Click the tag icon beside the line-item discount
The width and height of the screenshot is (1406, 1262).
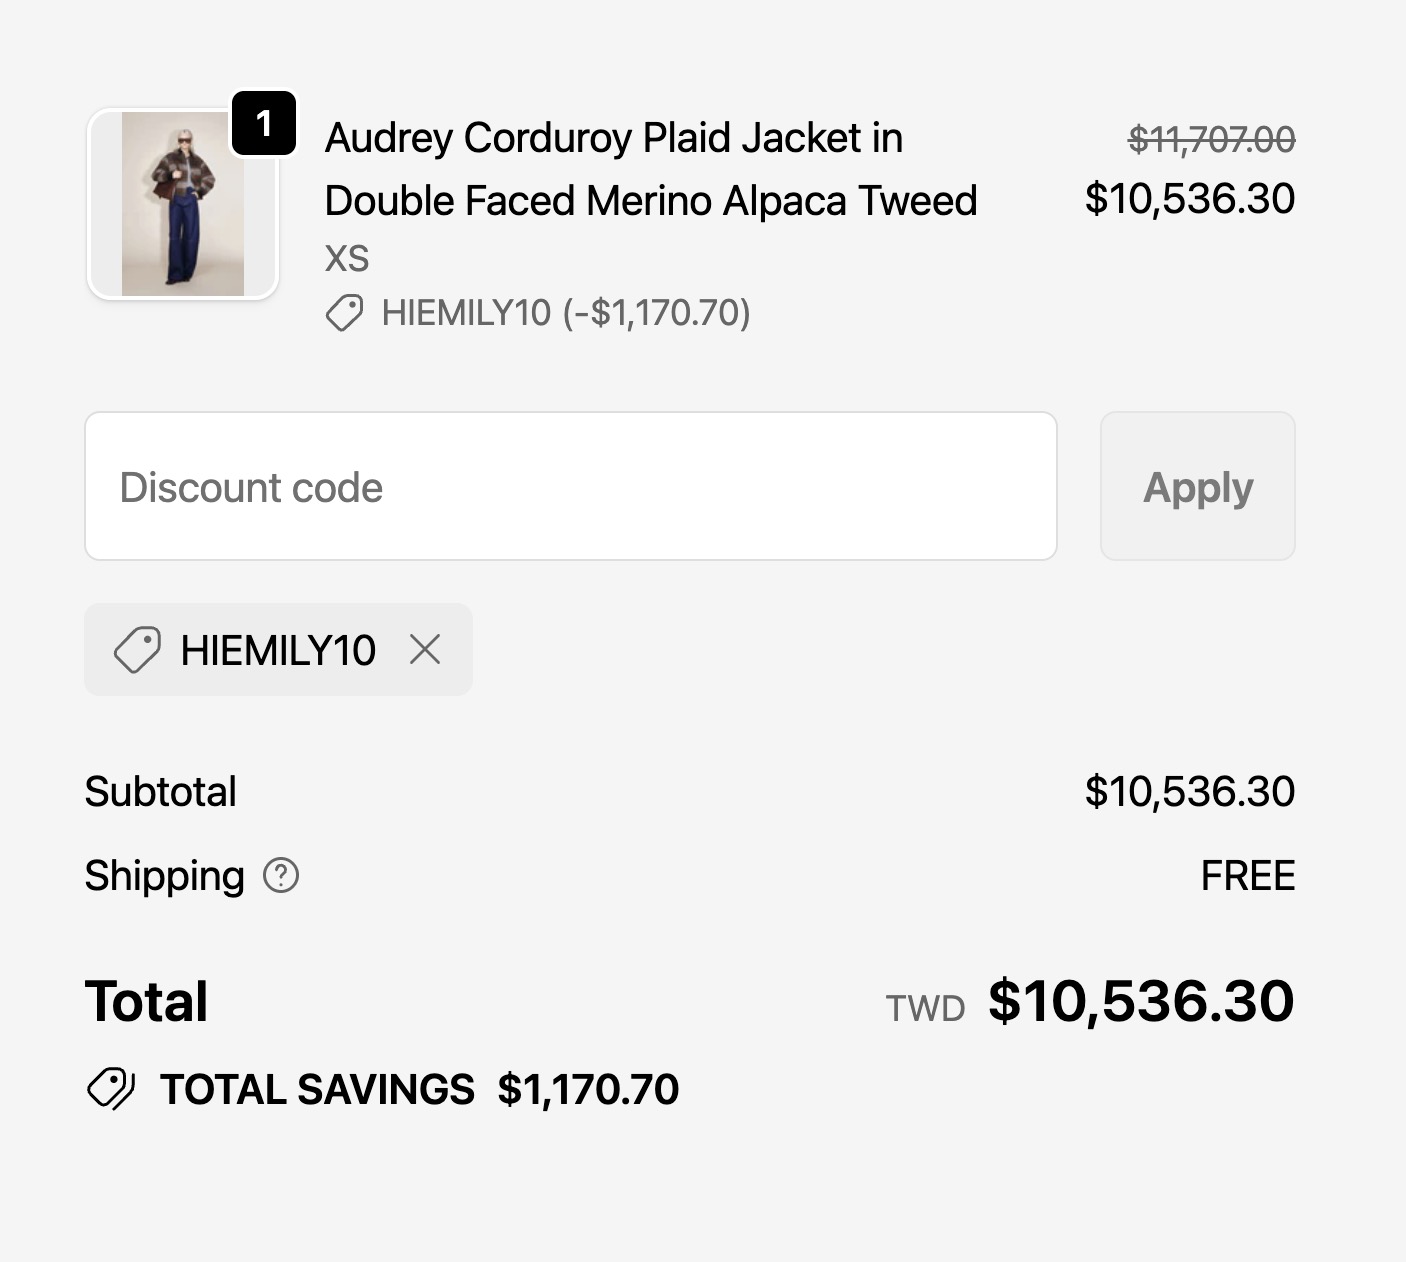344,313
